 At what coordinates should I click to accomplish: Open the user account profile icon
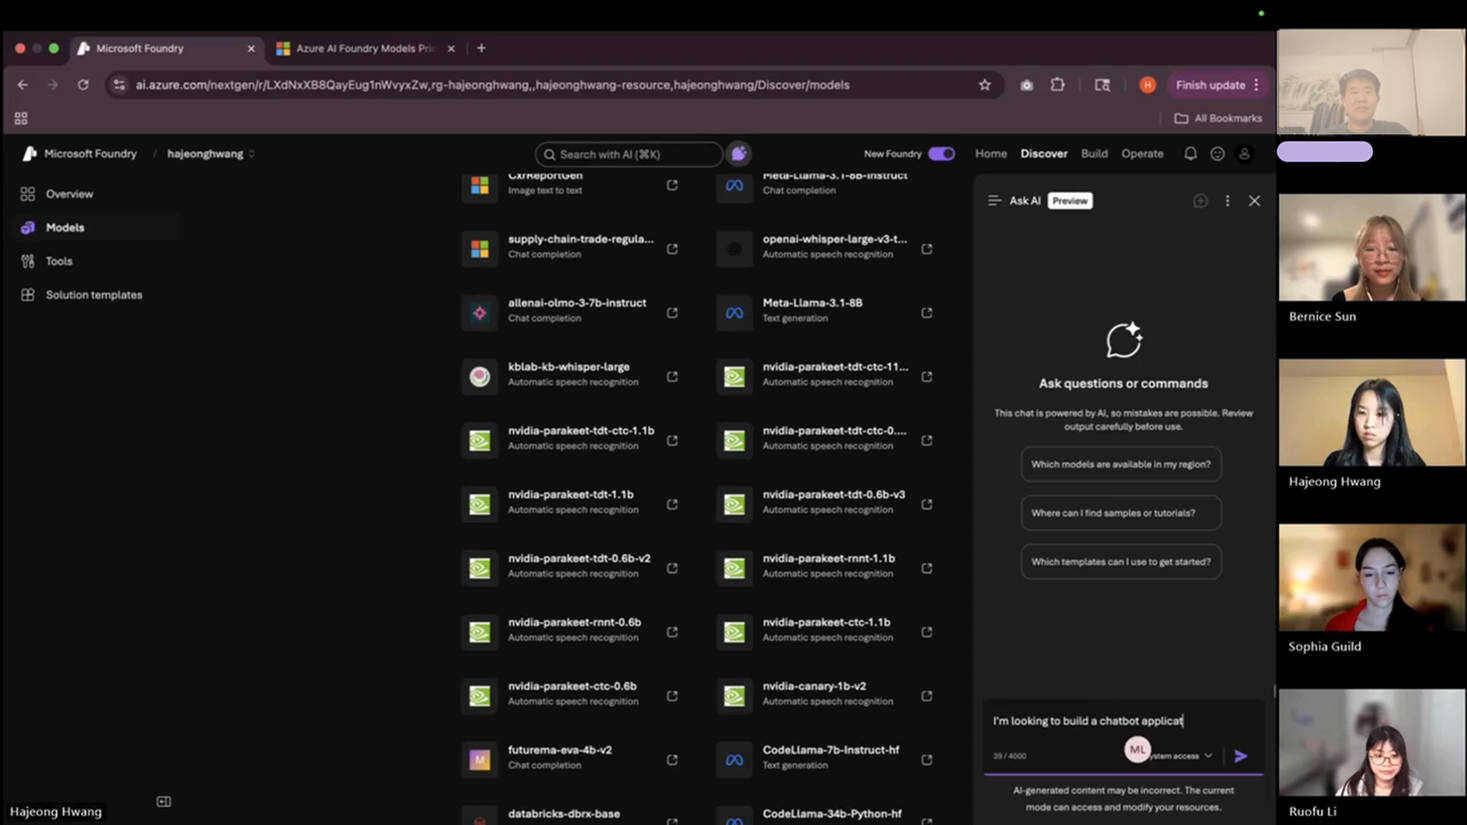[1244, 154]
